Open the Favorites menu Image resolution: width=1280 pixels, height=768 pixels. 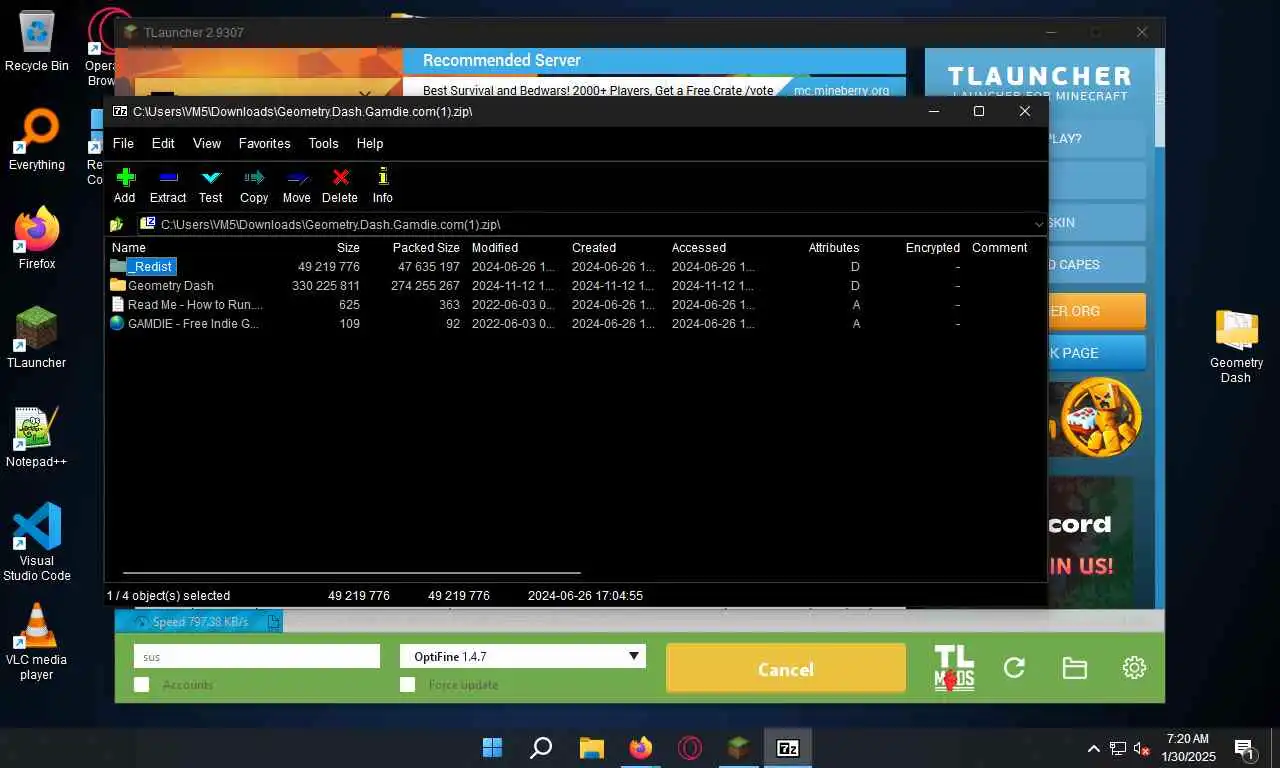[x=265, y=143]
